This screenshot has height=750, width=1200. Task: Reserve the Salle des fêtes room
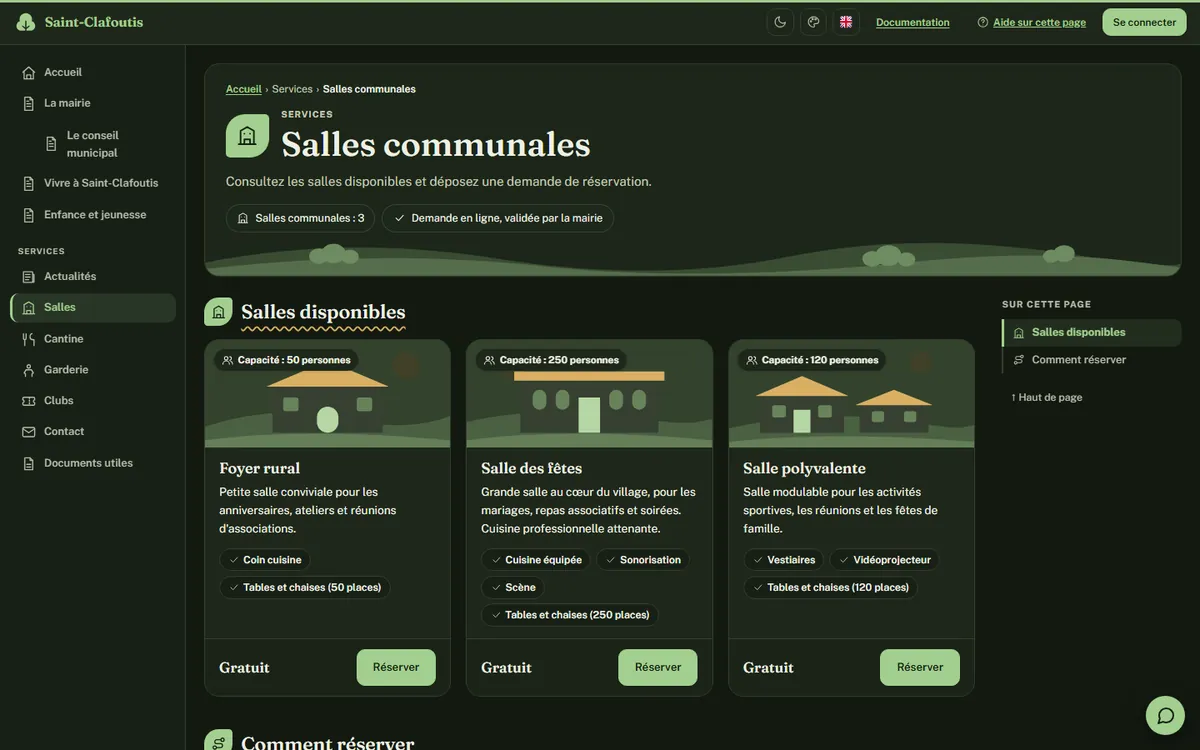click(658, 667)
